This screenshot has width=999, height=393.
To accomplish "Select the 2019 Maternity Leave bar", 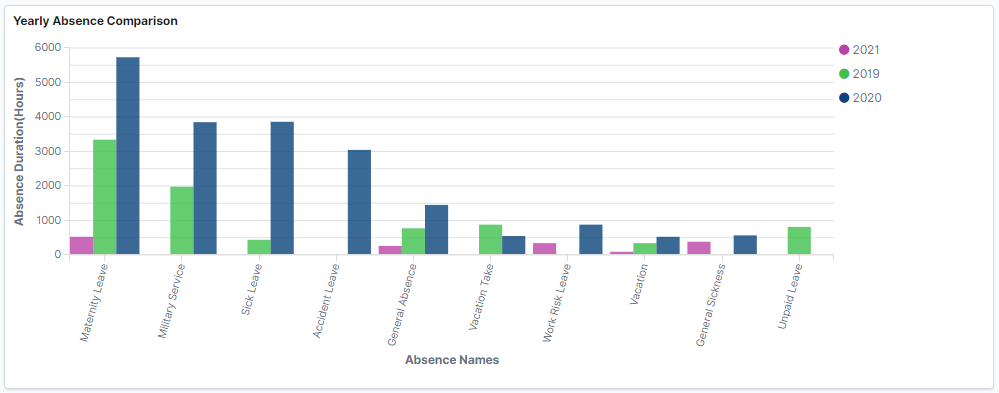I will [x=104, y=197].
